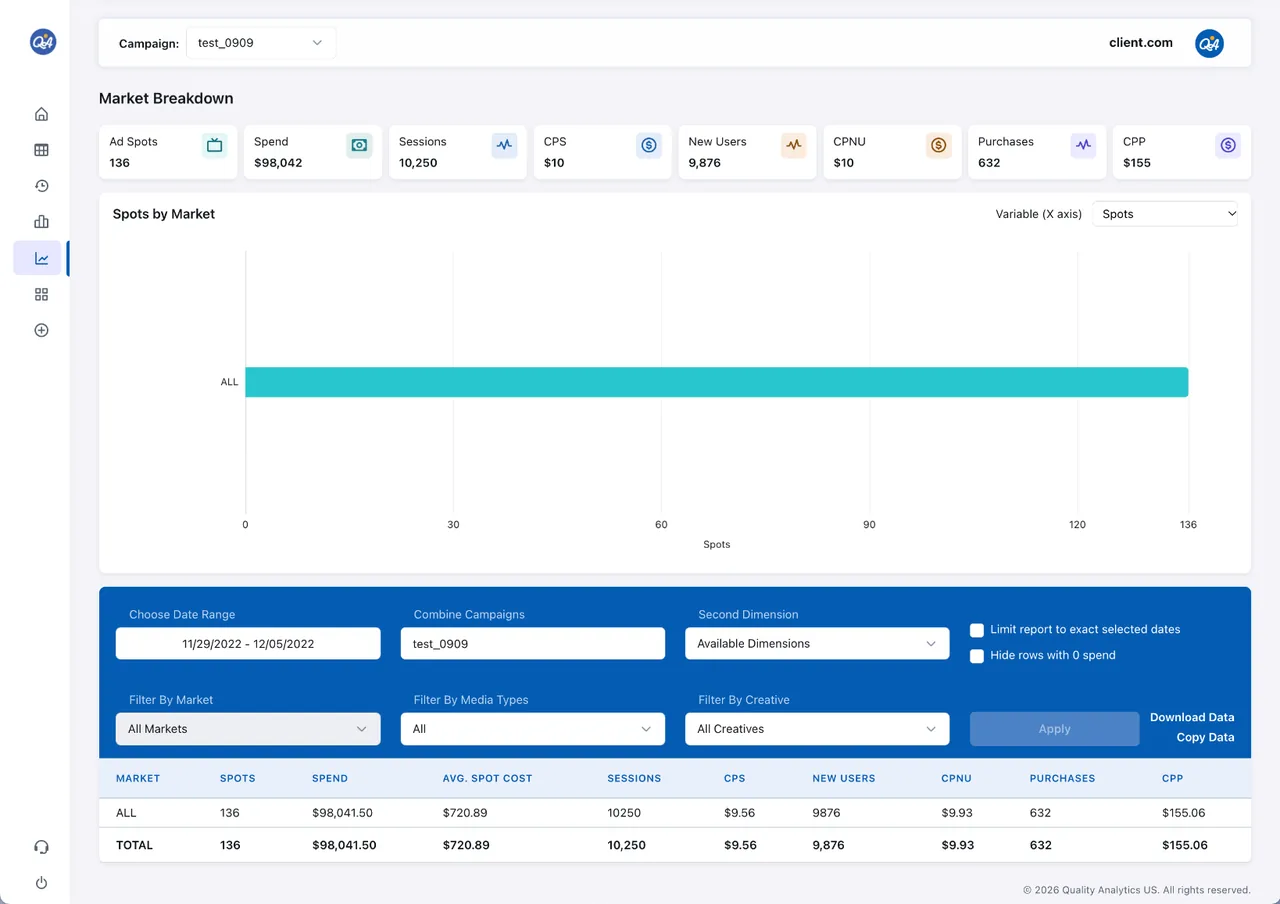This screenshot has width=1280, height=904.
Task: Sort by the SPOTS column header
Action: click(x=238, y=778)
